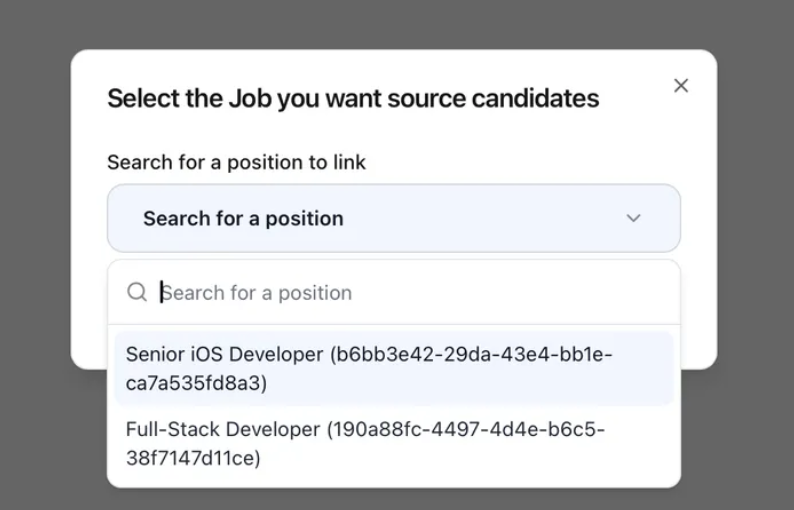The image size is (794, 510).
Task: Select the Senior iOS Developer position
Action: tap(393, 368)
